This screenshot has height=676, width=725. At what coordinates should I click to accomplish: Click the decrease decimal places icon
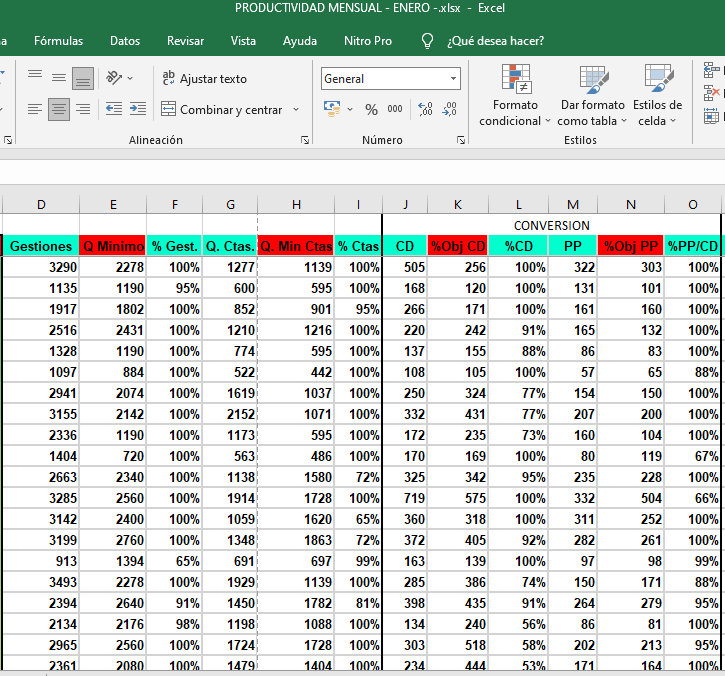(x=449, y=109)
